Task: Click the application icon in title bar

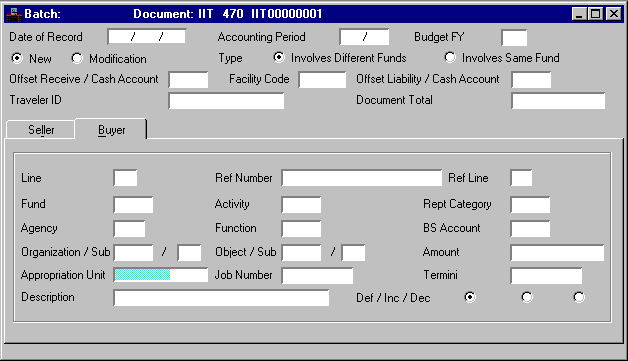Action: 14,14
